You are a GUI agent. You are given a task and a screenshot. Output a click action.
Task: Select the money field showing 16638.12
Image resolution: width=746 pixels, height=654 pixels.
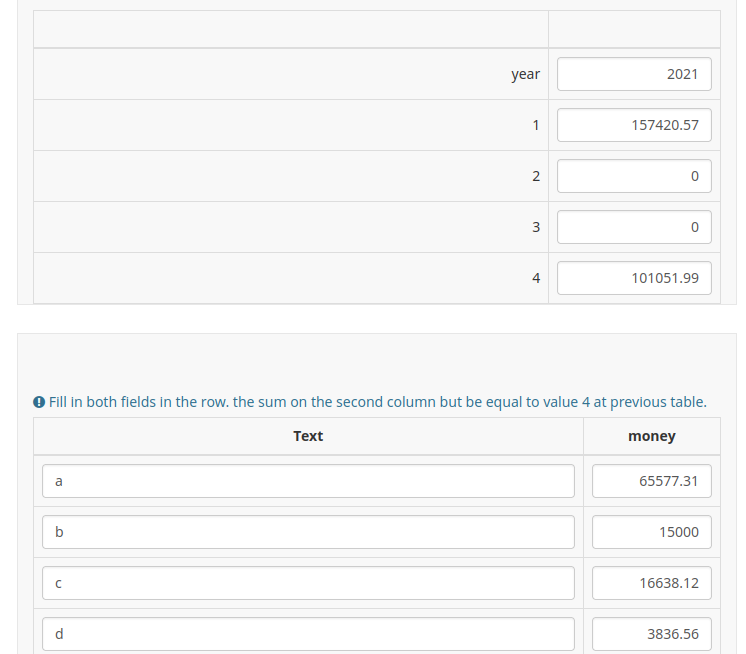651,583
